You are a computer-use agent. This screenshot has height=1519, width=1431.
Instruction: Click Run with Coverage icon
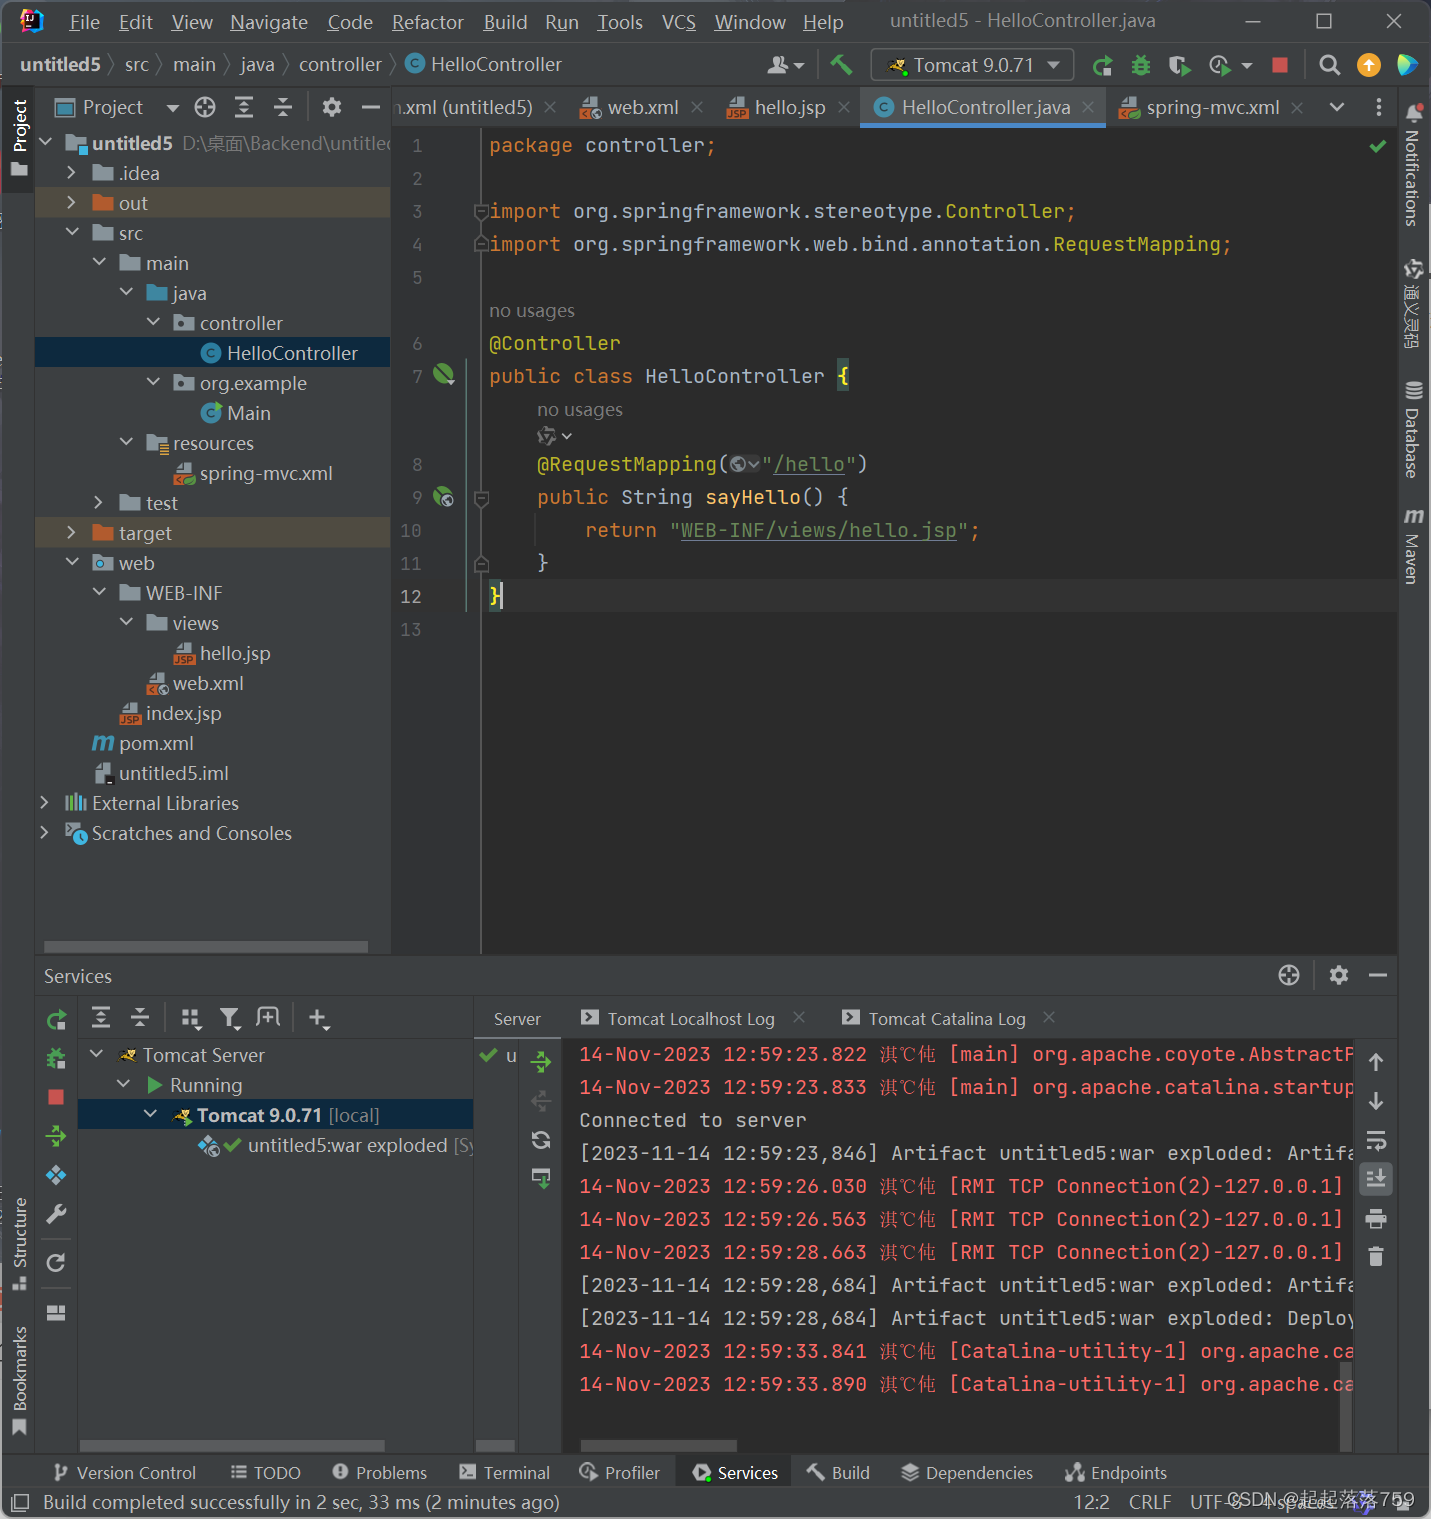1179,65
